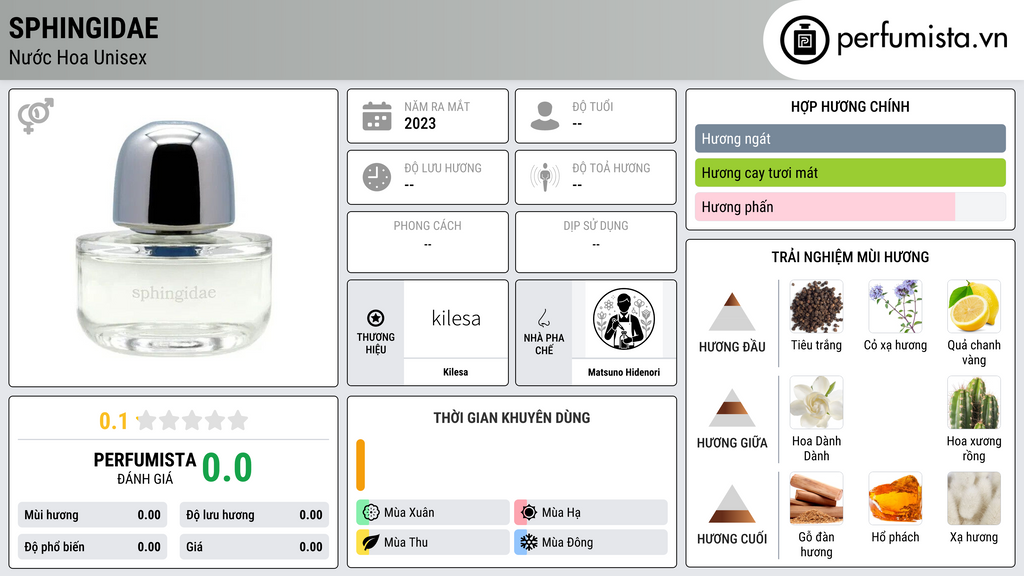Click the Kilesa brand name label
This screenshot has width=1024, height=576.
[455, 372]
